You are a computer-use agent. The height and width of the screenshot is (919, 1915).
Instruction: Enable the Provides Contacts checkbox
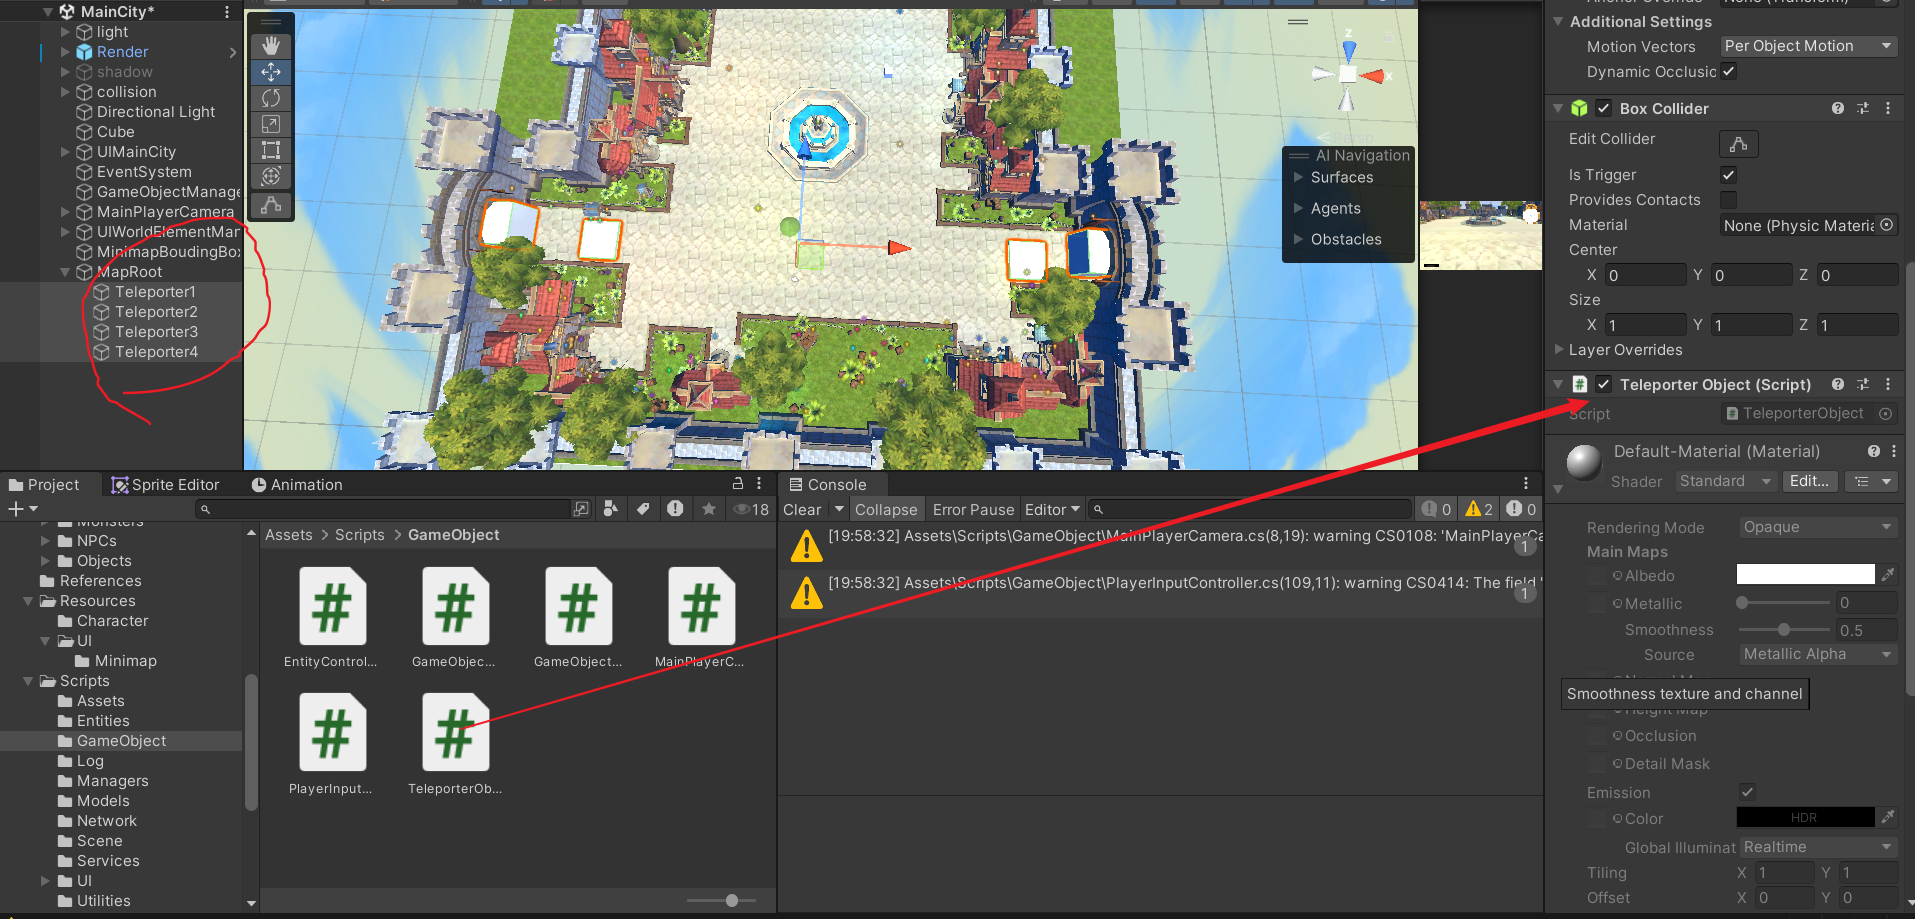[x=1728, y=200]
